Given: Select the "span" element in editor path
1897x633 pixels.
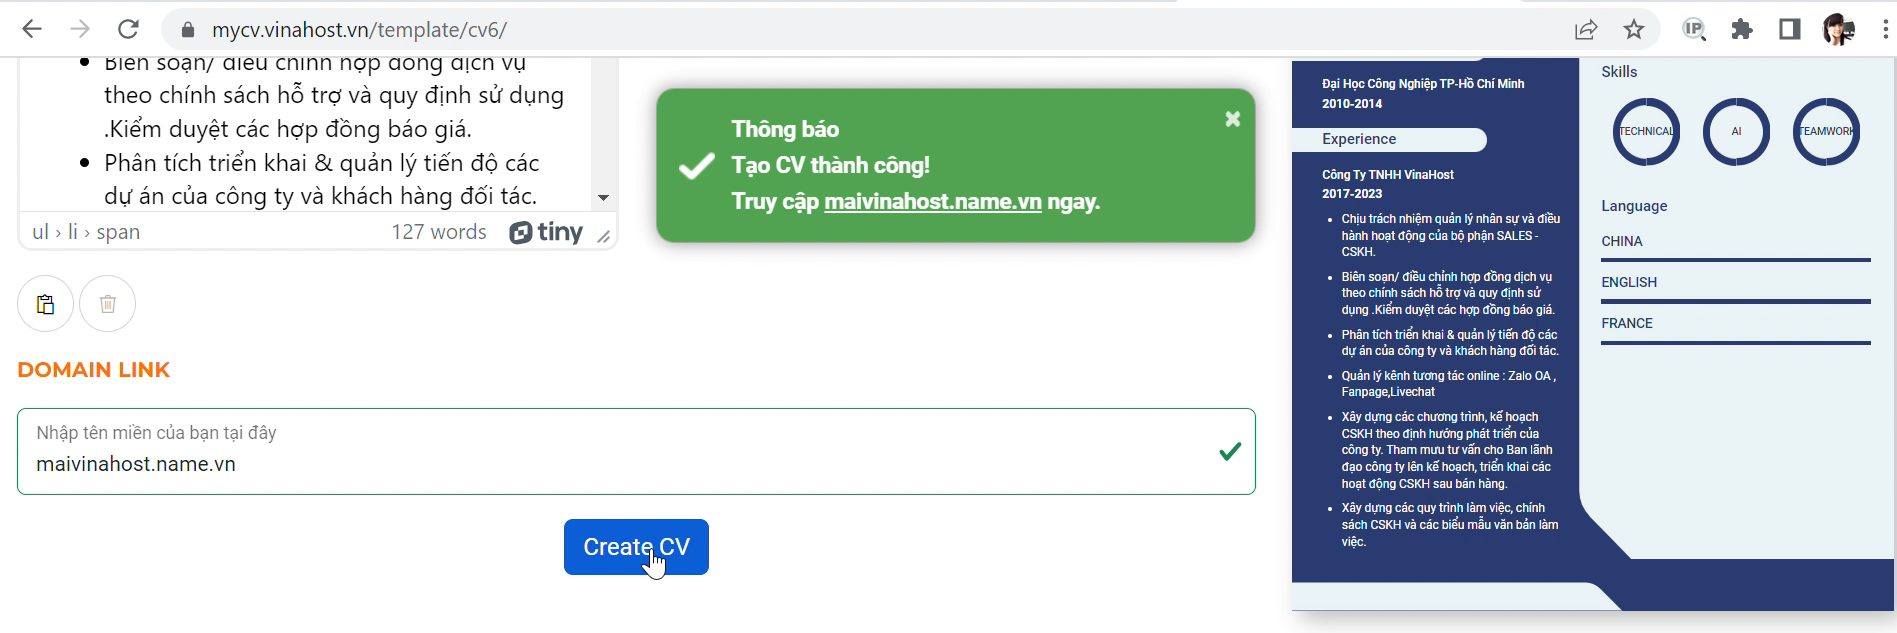Looking at the screenshot, I should point(118,232).
